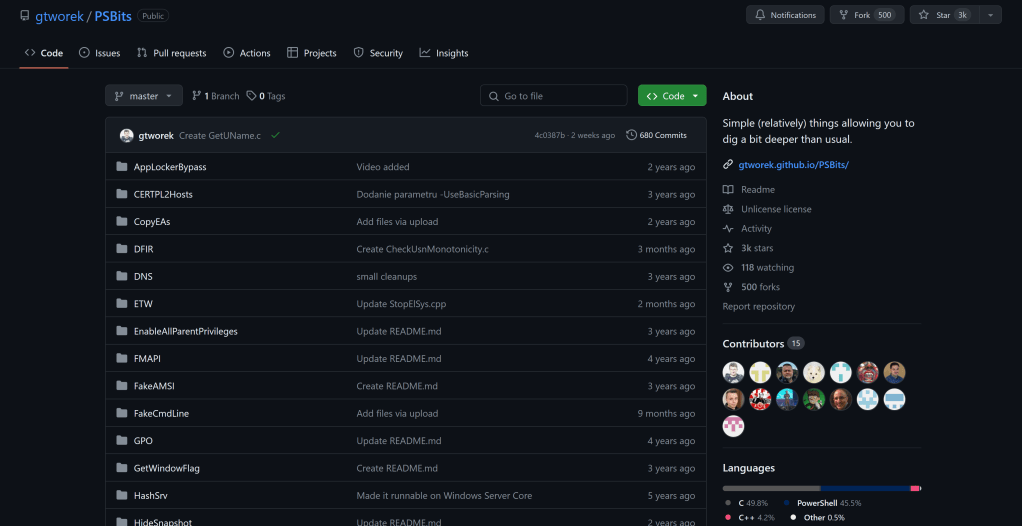Click the C++ pink segment of language bar

915,488
